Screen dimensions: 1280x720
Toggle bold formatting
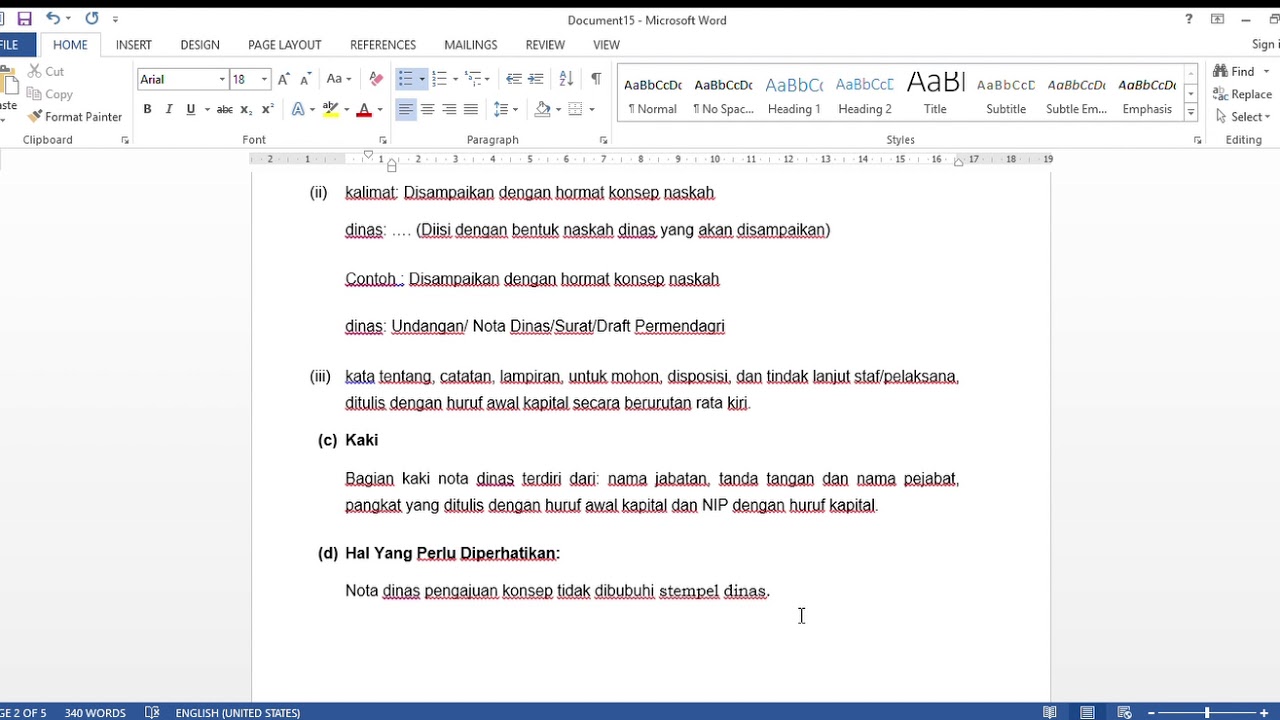pyautogui.click(x=147, y=109)
